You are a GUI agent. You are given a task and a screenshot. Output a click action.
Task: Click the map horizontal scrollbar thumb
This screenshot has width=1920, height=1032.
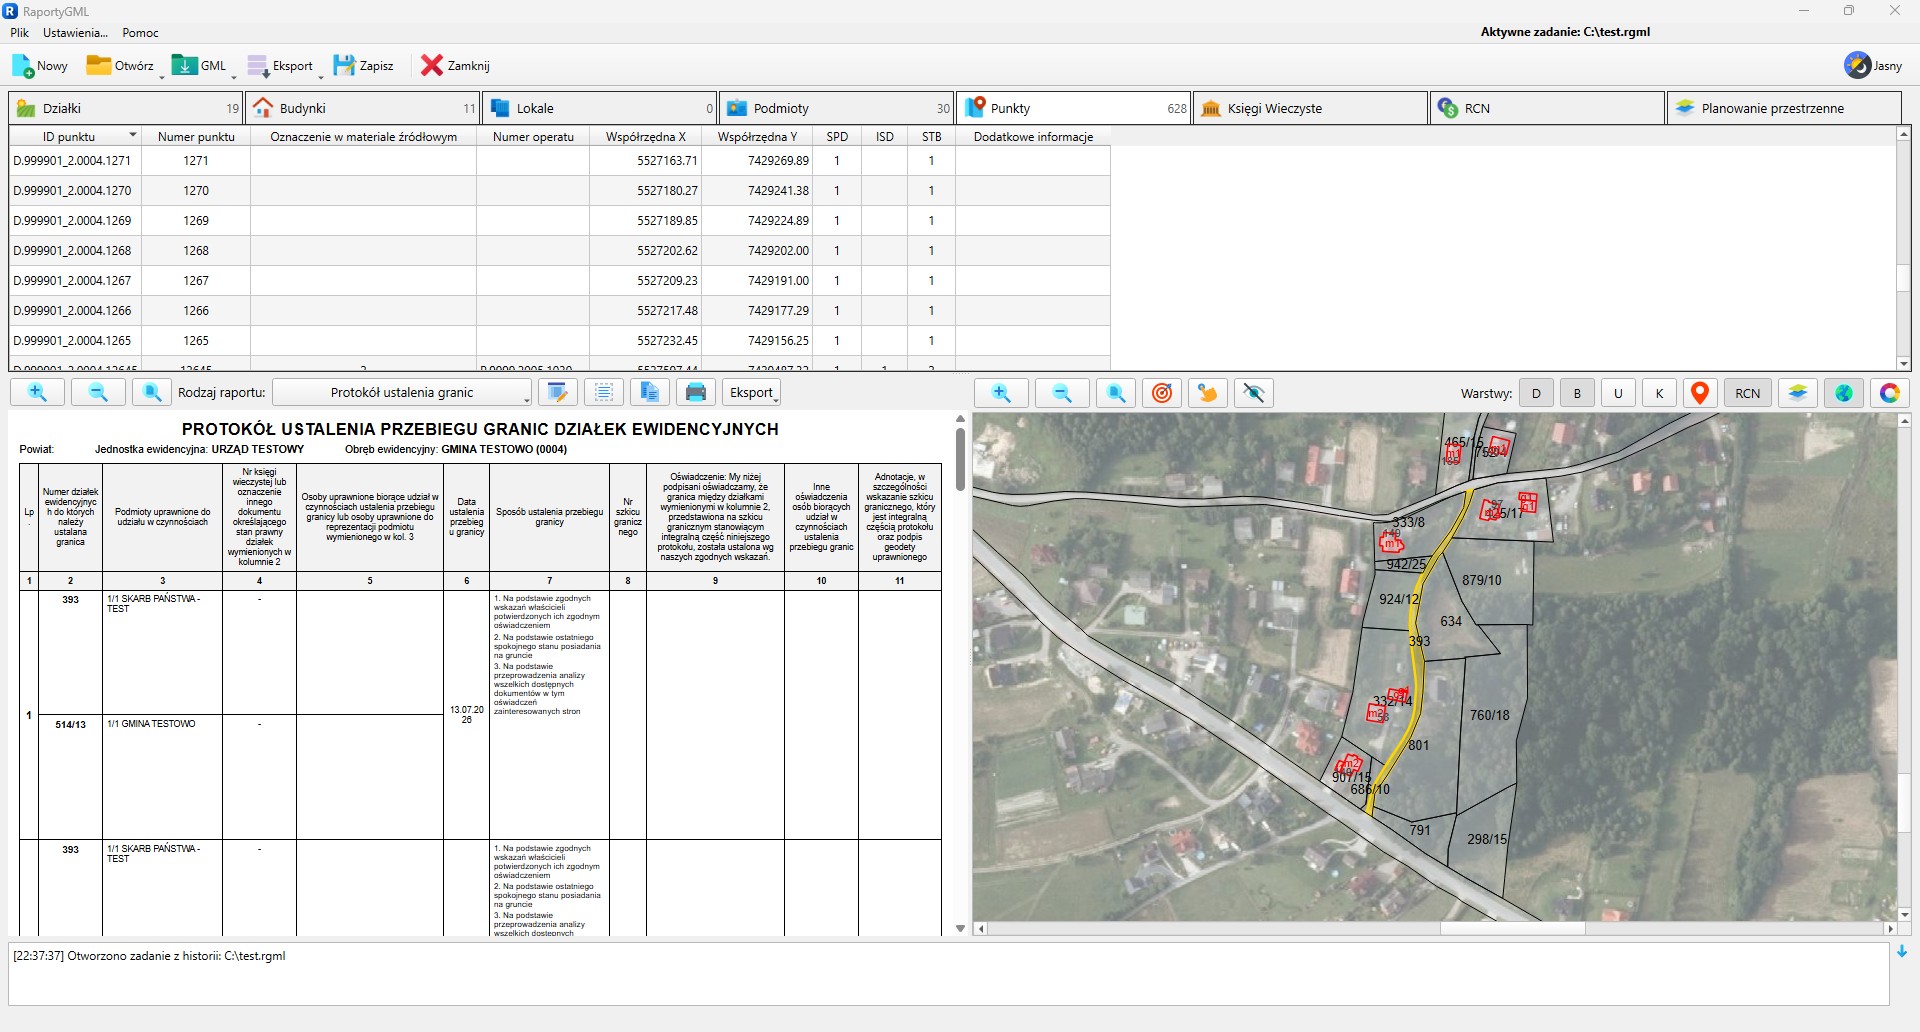click(1512, 929)
